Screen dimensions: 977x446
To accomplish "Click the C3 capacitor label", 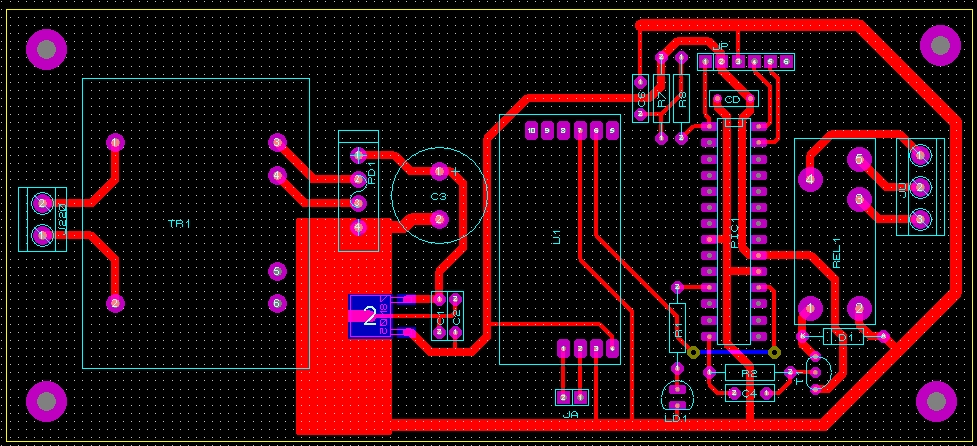I will tap(439, 196).
